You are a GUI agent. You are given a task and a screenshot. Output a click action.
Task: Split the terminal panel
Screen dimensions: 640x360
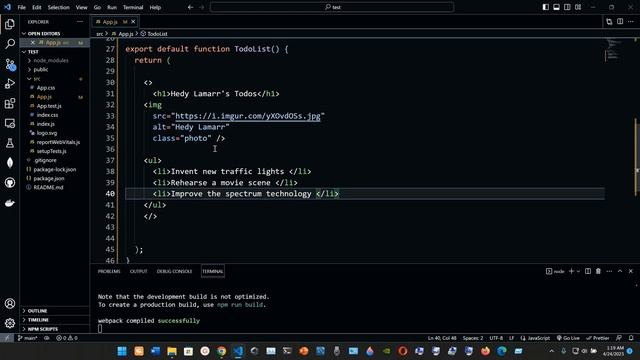pyautogui.click(x=588, y=271)
